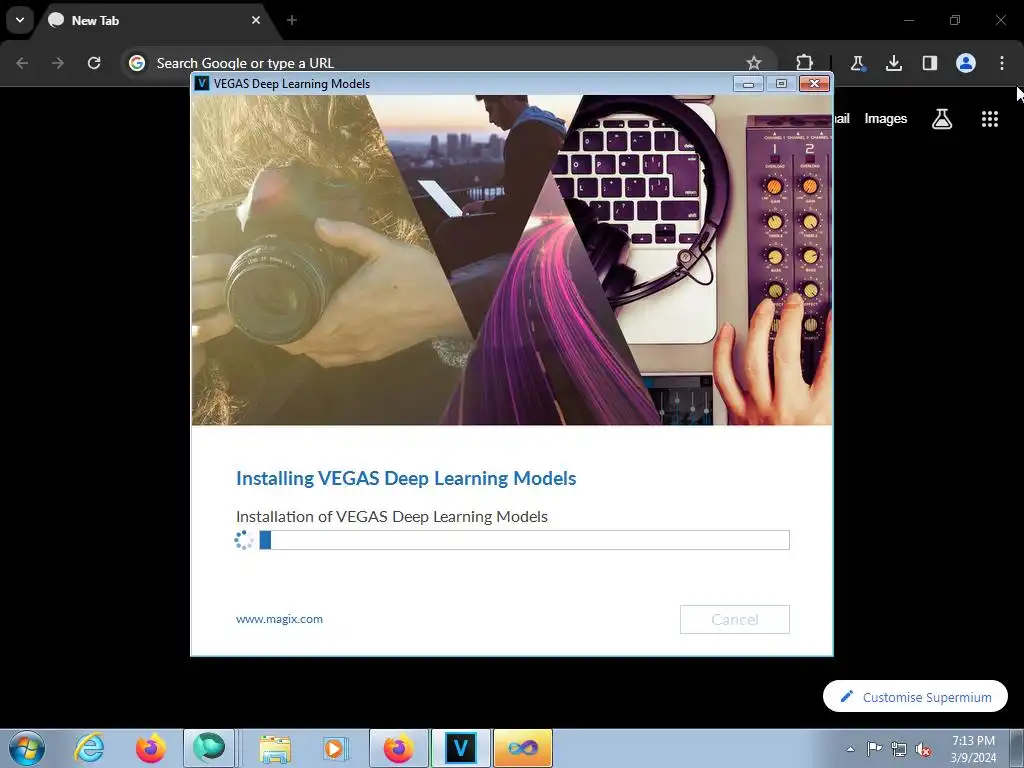Click the Customise Supermium button

point(915,697)
